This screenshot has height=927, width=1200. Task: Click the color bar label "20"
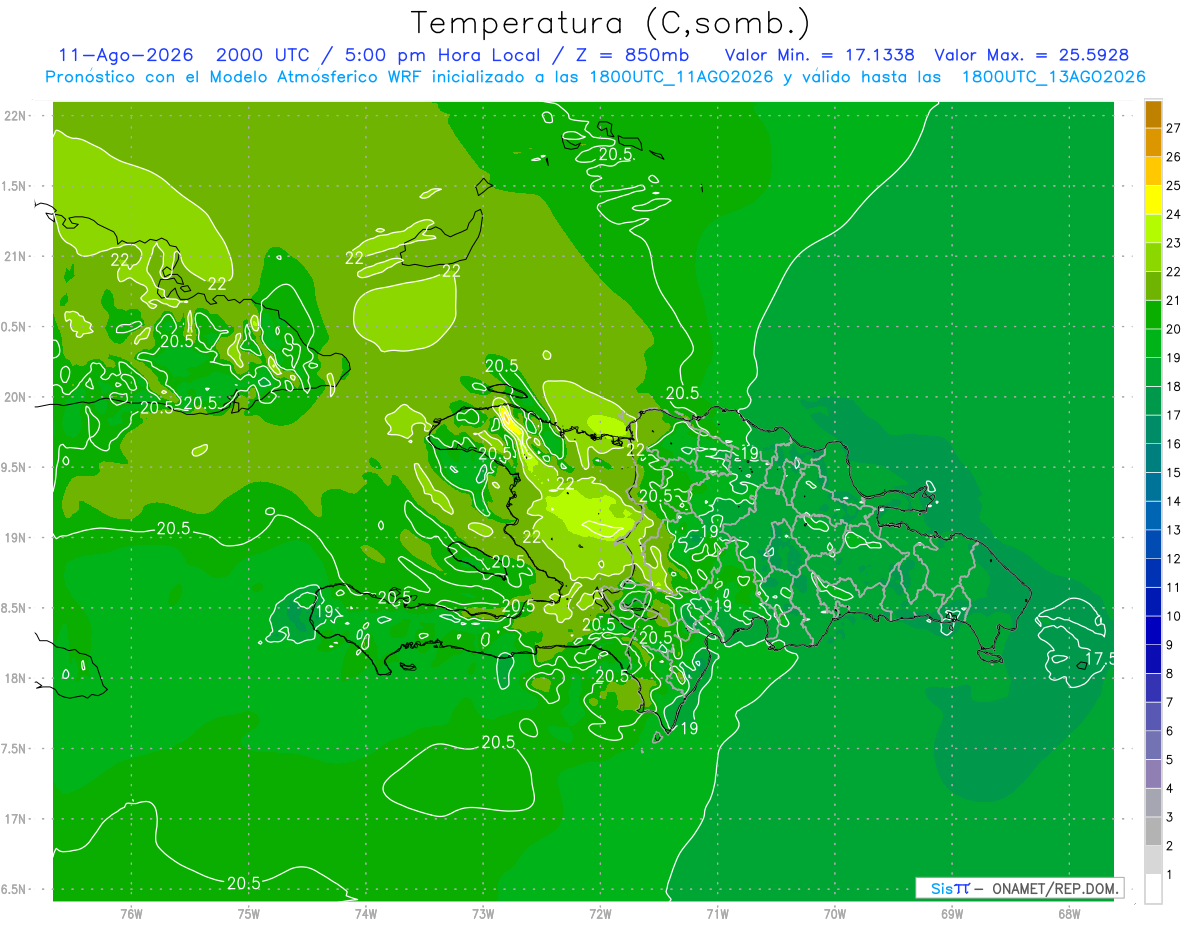click(x=1173, y=329)
